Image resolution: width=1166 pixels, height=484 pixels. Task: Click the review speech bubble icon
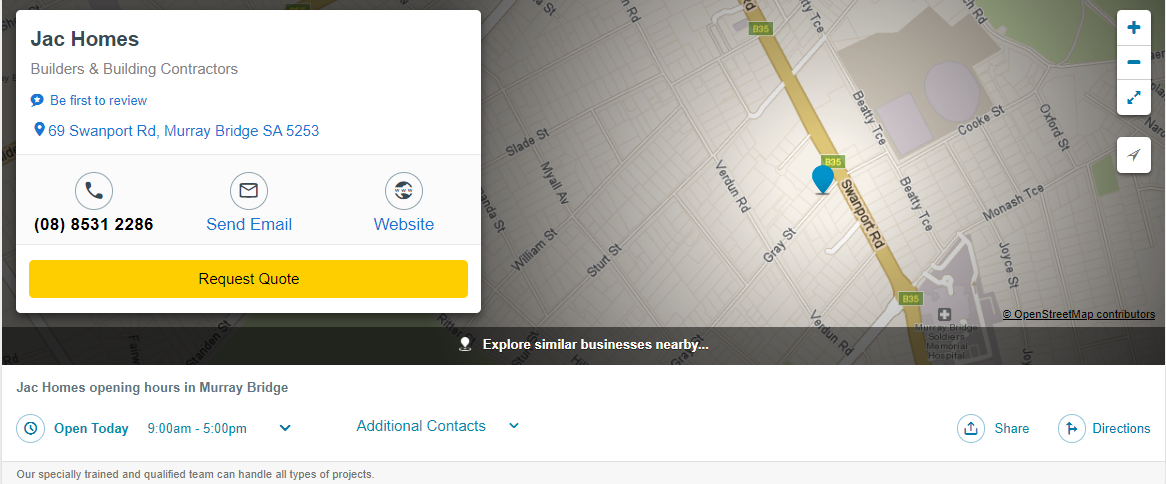[x=37, y=100]
